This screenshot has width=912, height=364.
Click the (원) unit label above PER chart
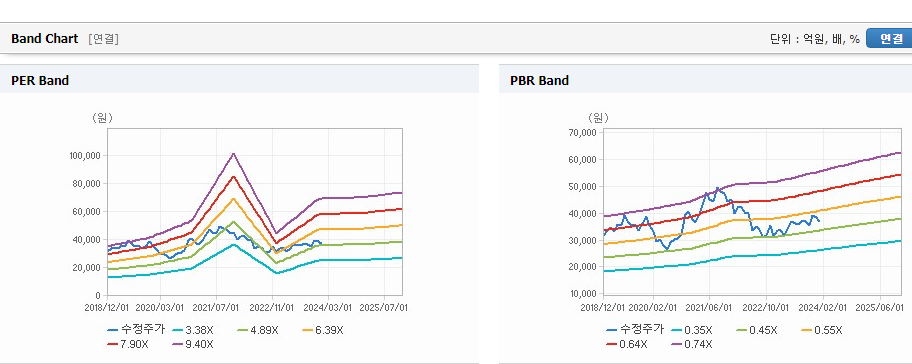click(x=102, y=117)
